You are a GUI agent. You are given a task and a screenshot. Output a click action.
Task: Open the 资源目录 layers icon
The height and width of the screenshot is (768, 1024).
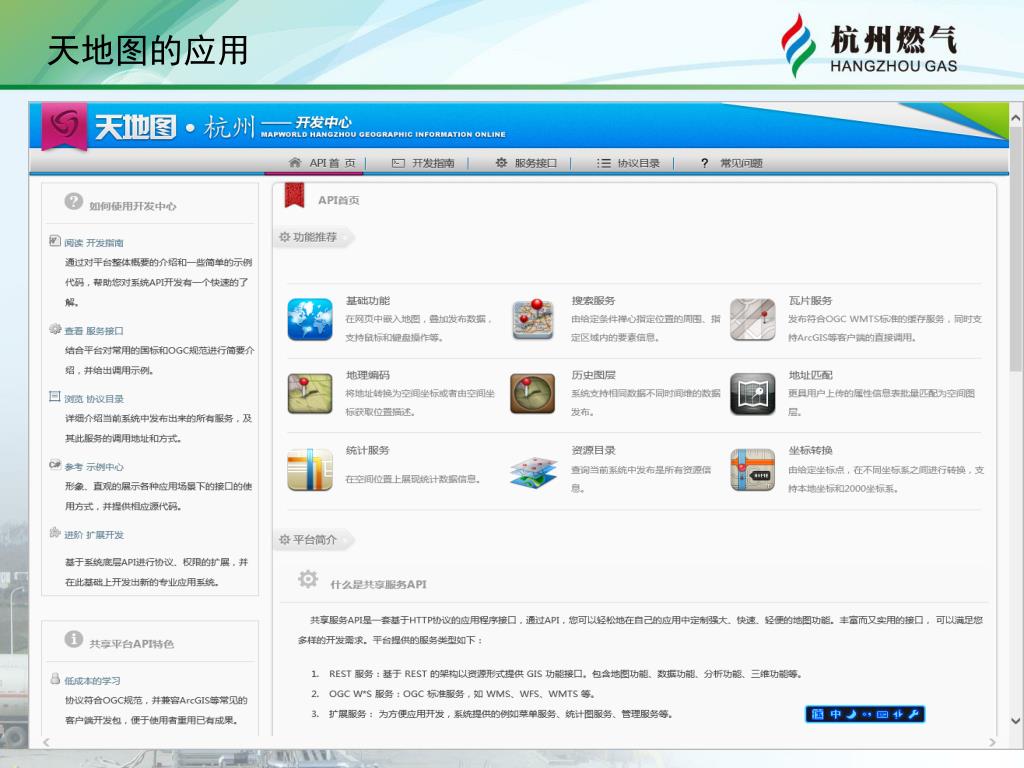click(534, 472)
